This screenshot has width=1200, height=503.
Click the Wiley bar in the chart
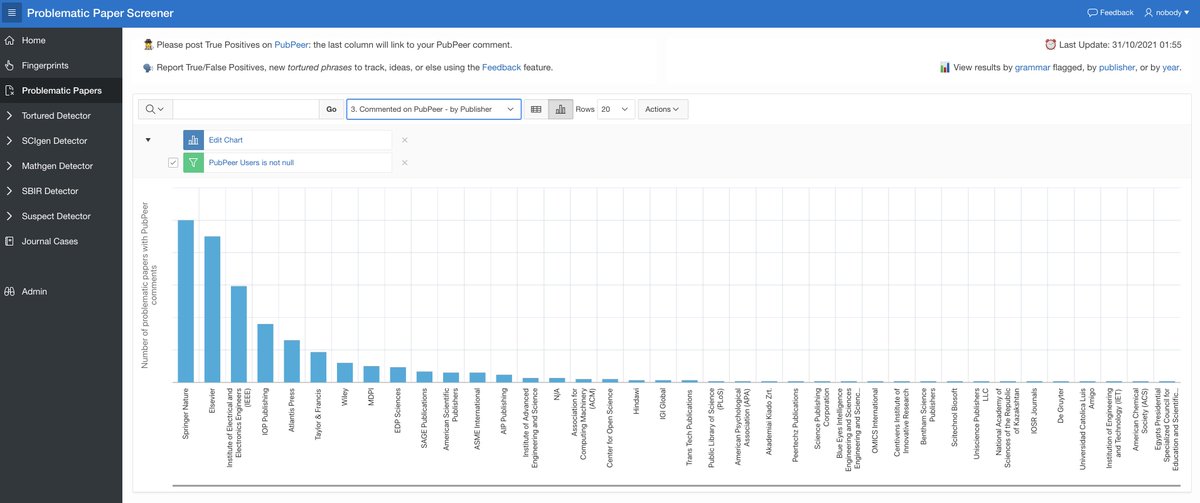344,372
